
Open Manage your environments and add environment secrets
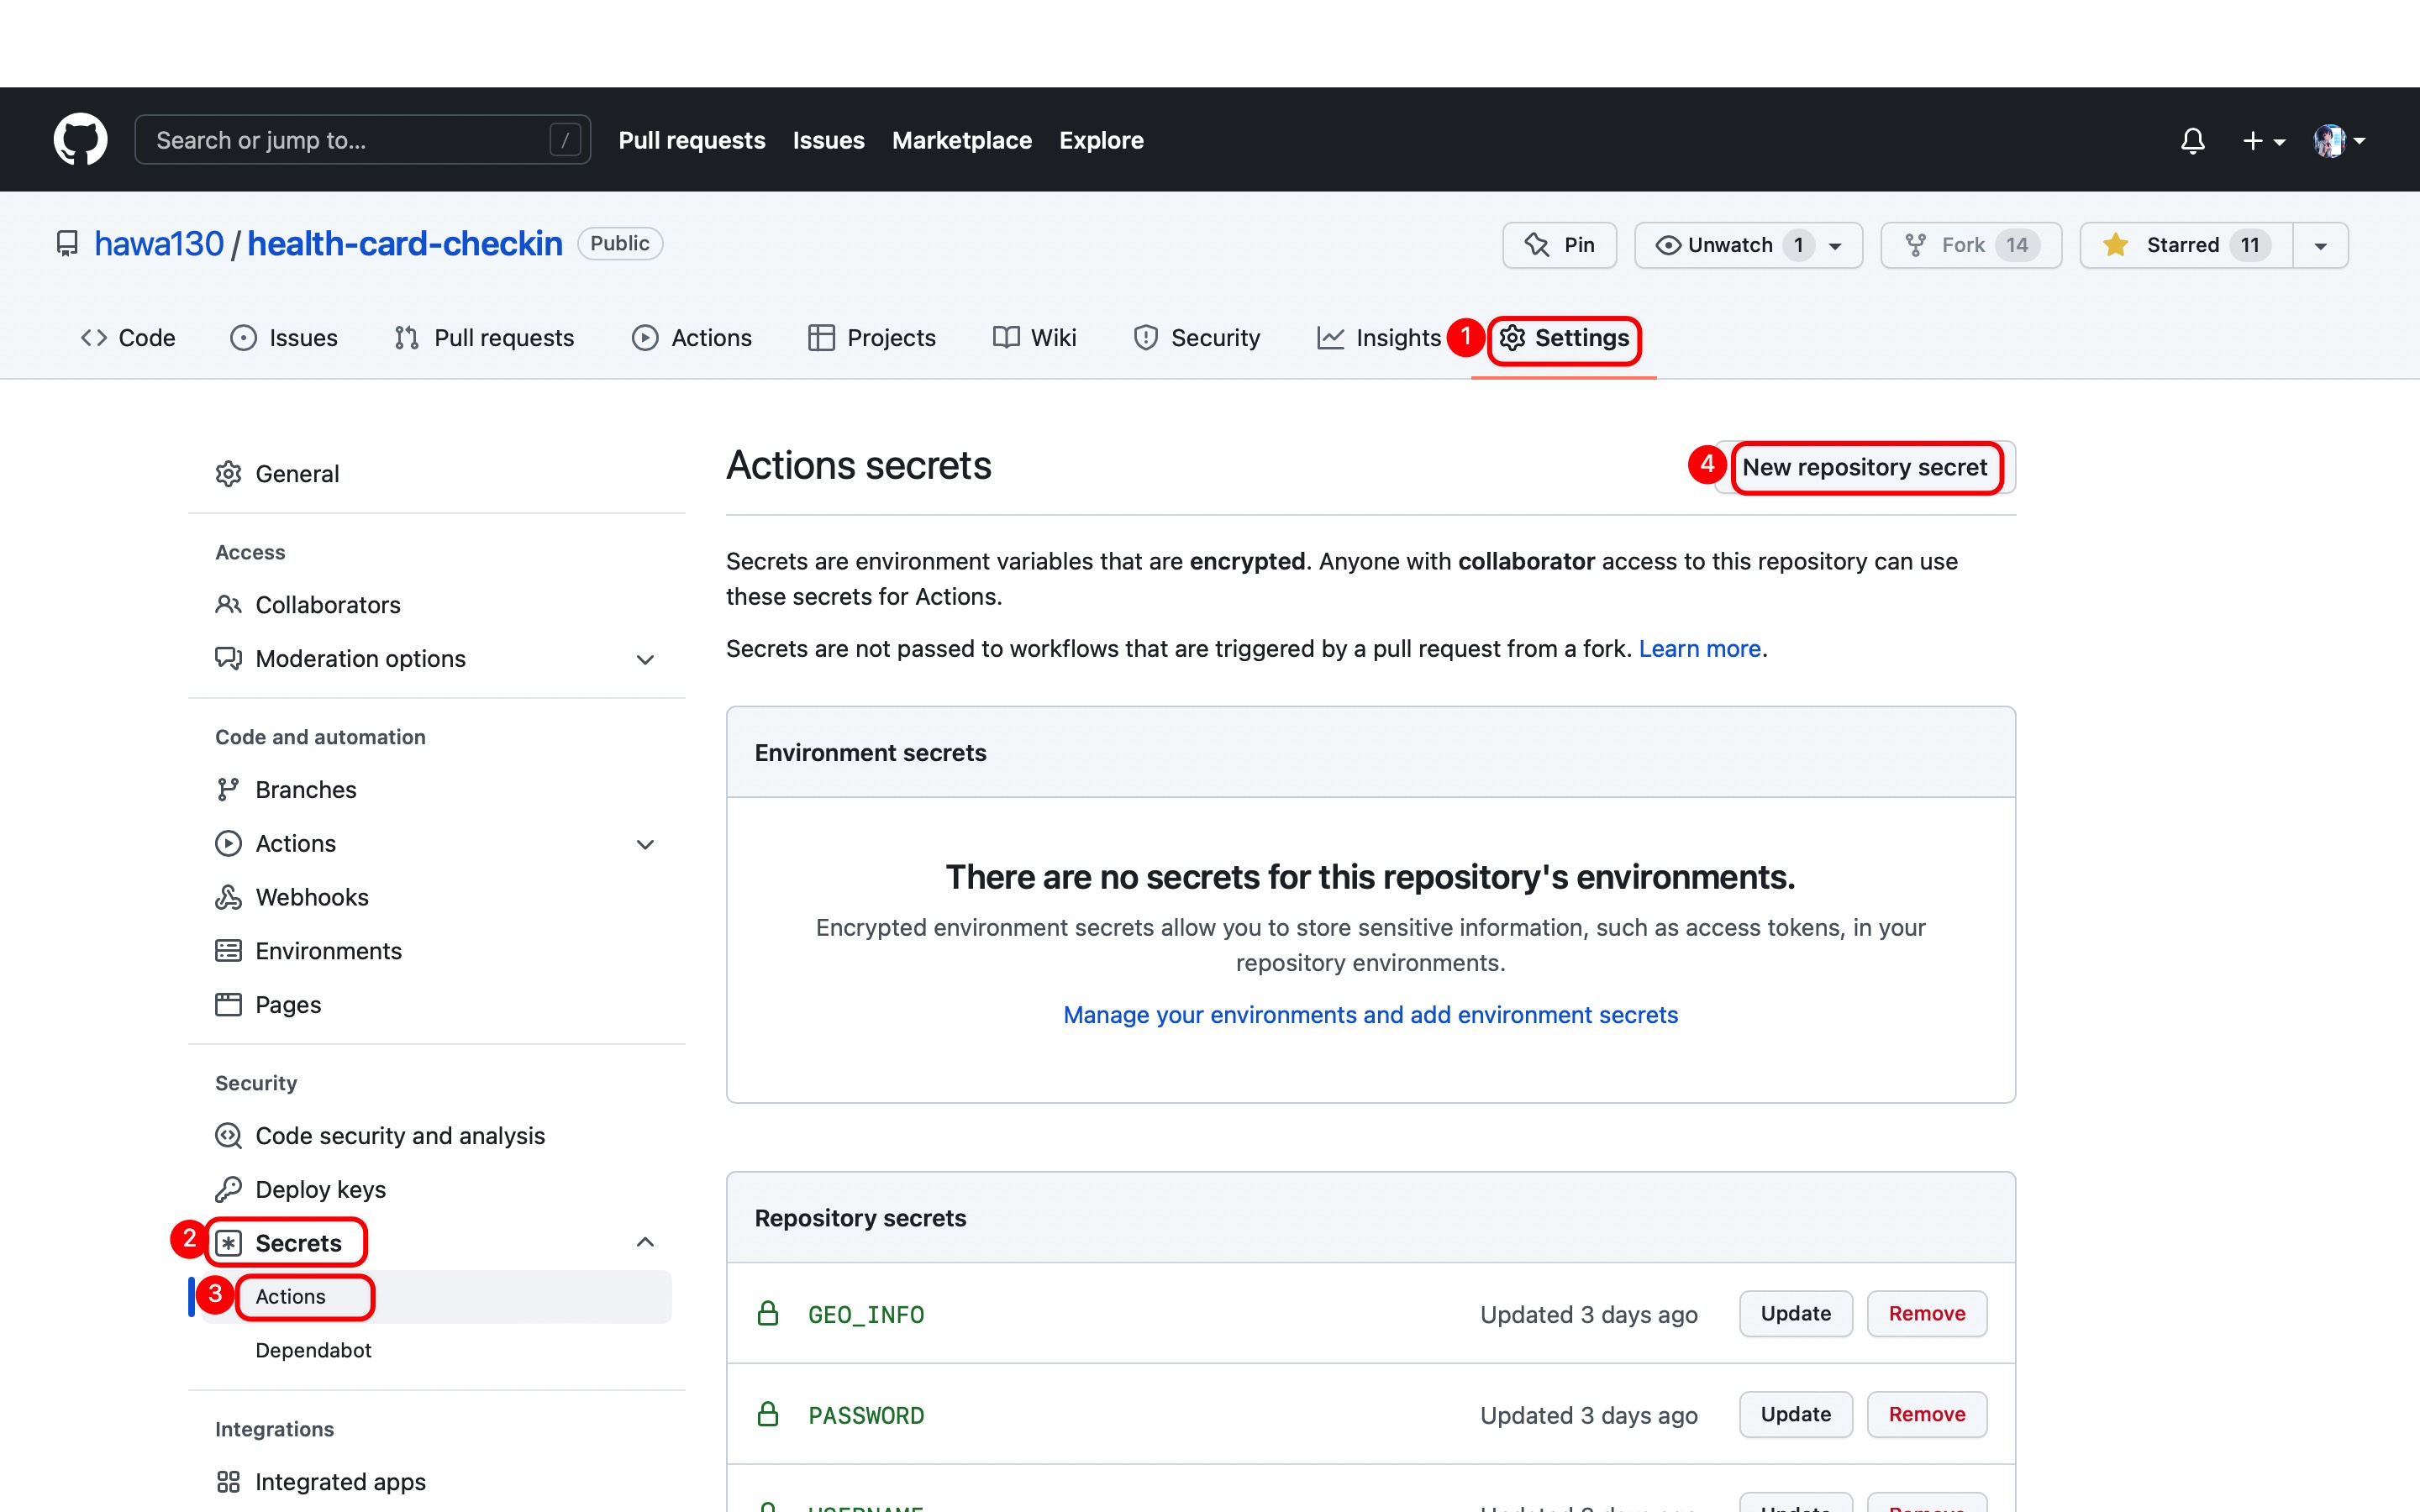click(x=1370, y=1015)
